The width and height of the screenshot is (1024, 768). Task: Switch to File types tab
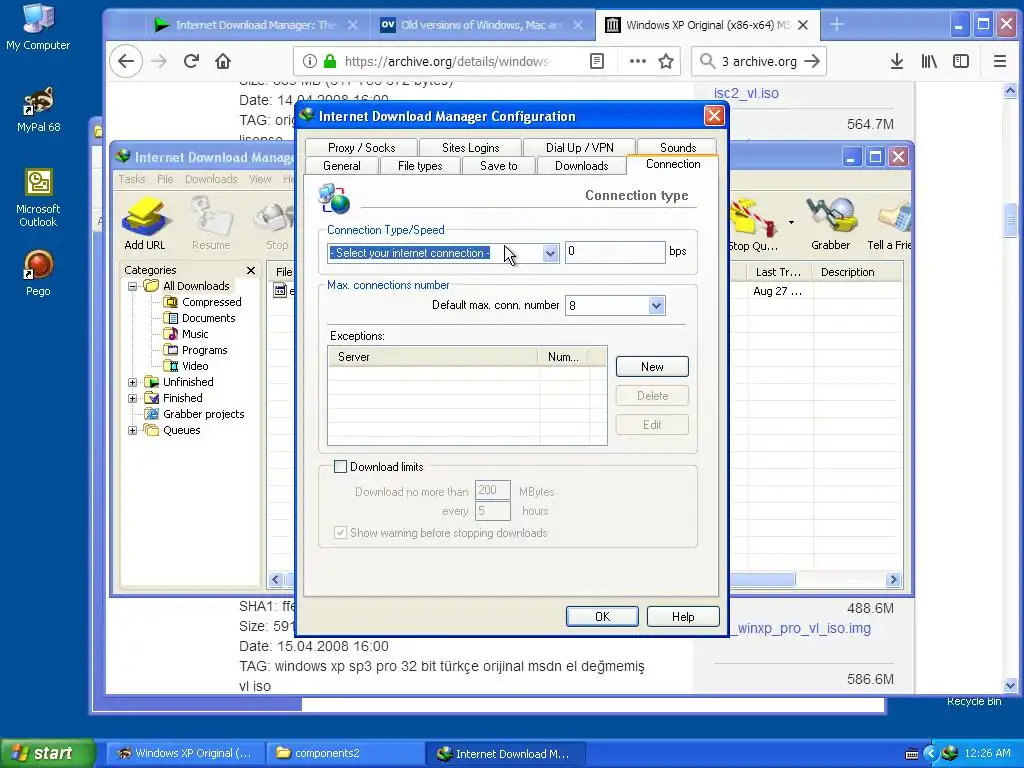[x=420, y=166]
